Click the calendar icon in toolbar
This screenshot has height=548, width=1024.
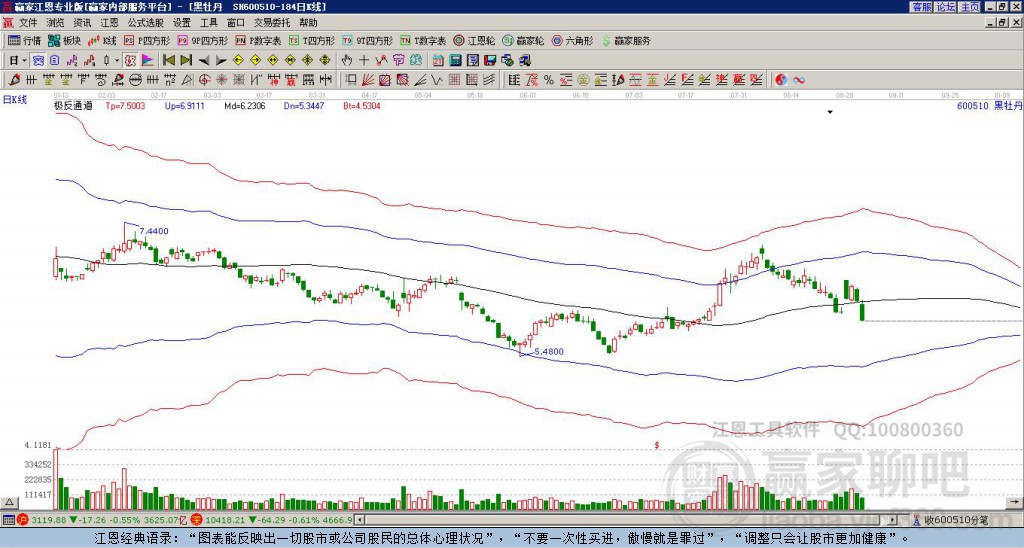click(438, 61)
